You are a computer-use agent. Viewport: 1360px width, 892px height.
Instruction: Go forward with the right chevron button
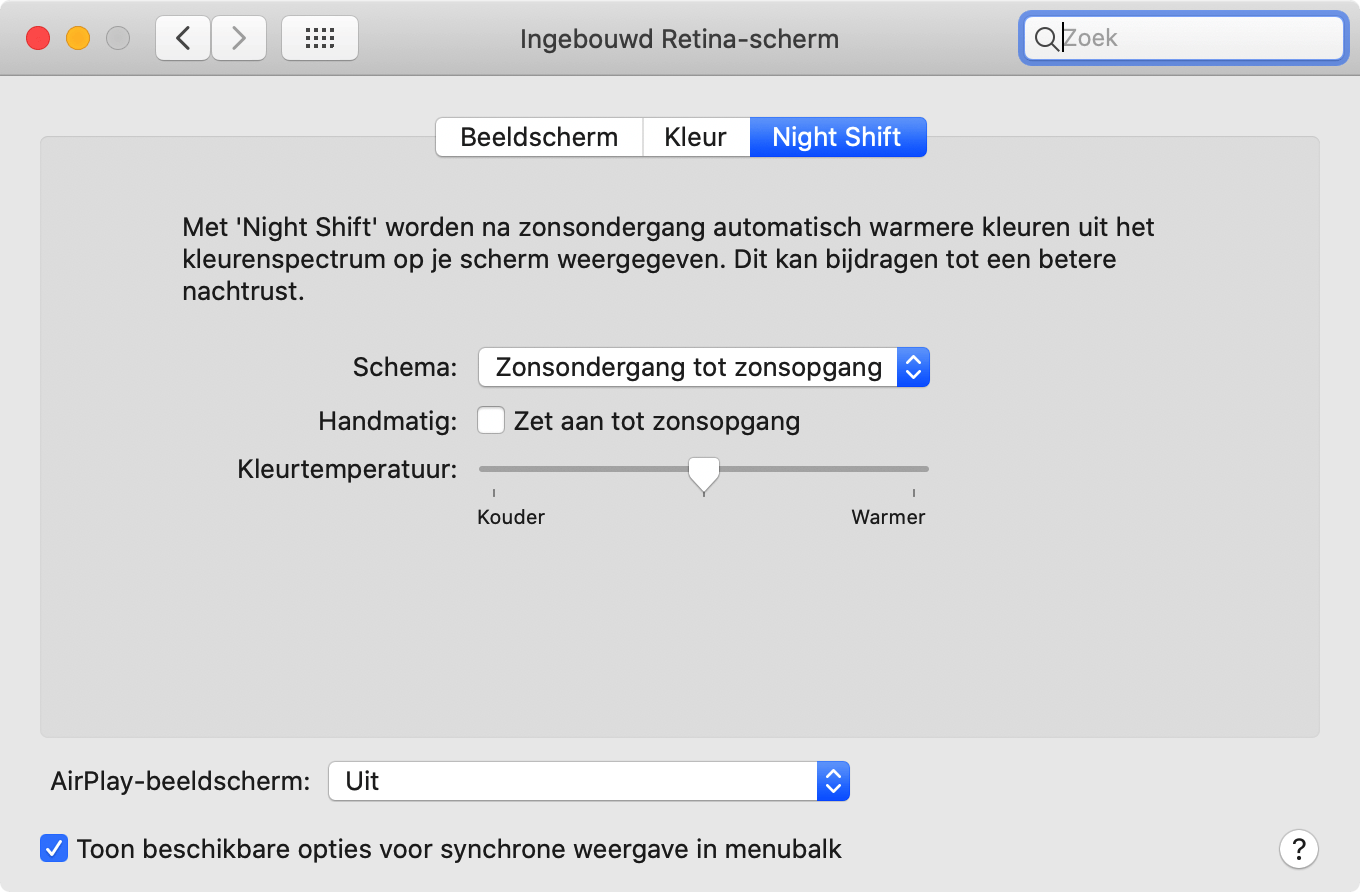238,39
